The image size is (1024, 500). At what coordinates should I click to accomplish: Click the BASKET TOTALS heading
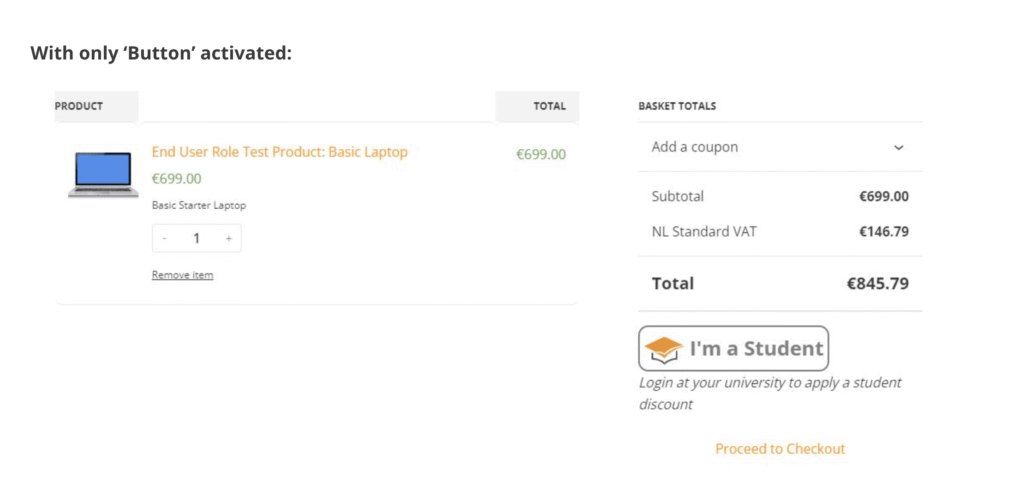[x=677, y=106]
